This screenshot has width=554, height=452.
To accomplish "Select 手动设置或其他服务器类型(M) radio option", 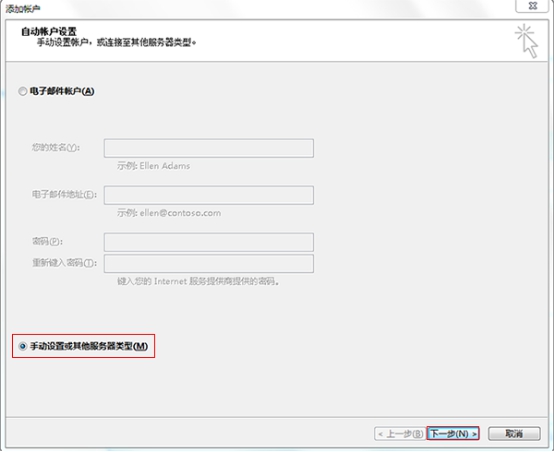I will click(23, 346).
